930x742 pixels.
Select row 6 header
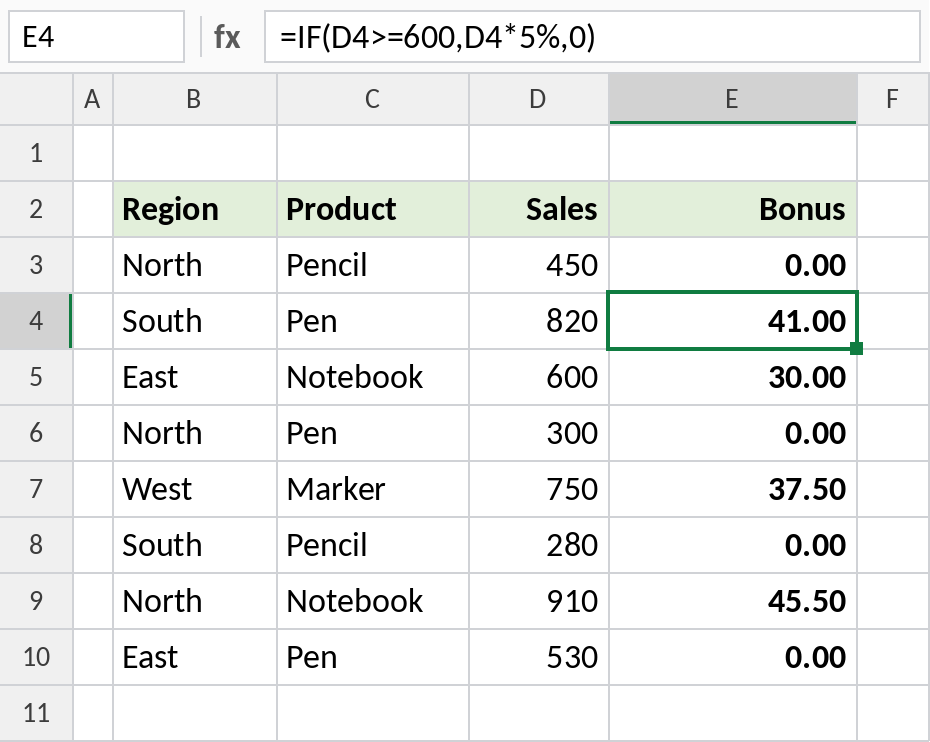click(36, 433)
